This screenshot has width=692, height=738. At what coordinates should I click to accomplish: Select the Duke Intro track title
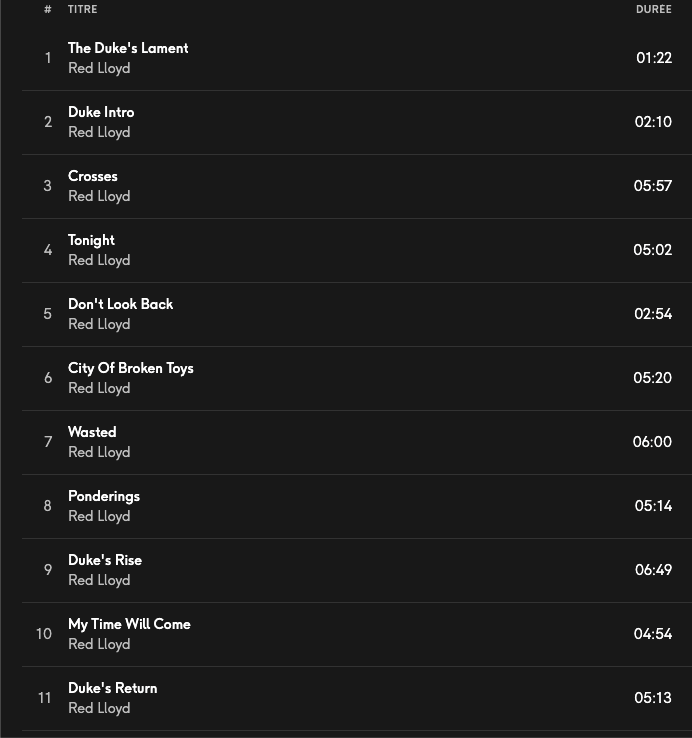101,112
